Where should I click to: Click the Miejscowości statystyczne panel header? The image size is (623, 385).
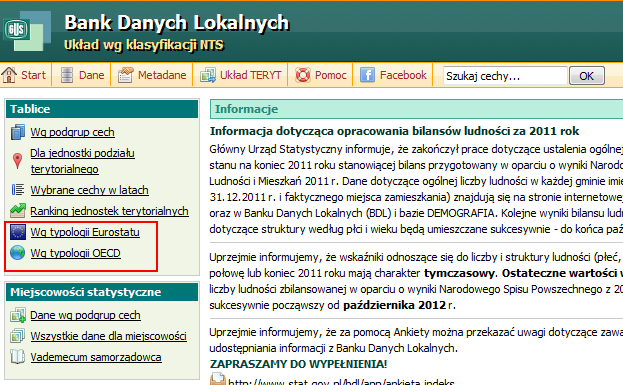point(102,292)
